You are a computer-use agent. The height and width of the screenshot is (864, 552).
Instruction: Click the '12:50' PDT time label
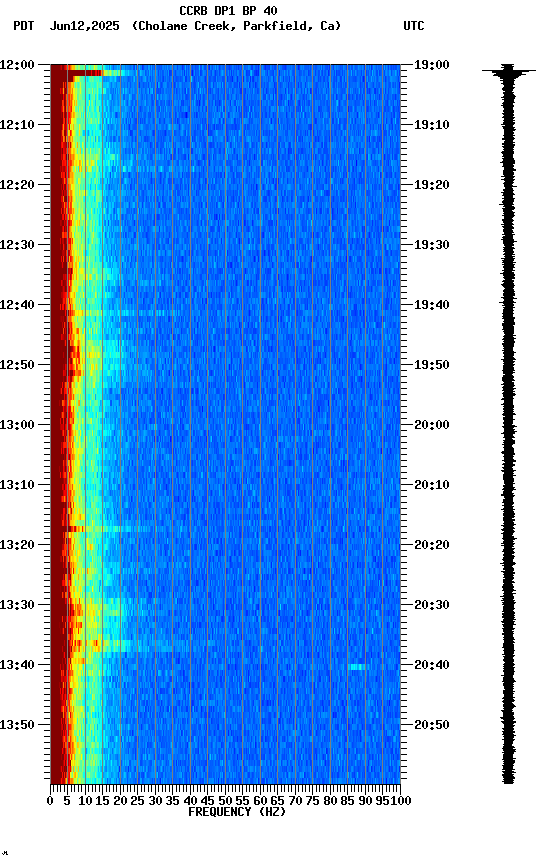[x=17, y=365]
